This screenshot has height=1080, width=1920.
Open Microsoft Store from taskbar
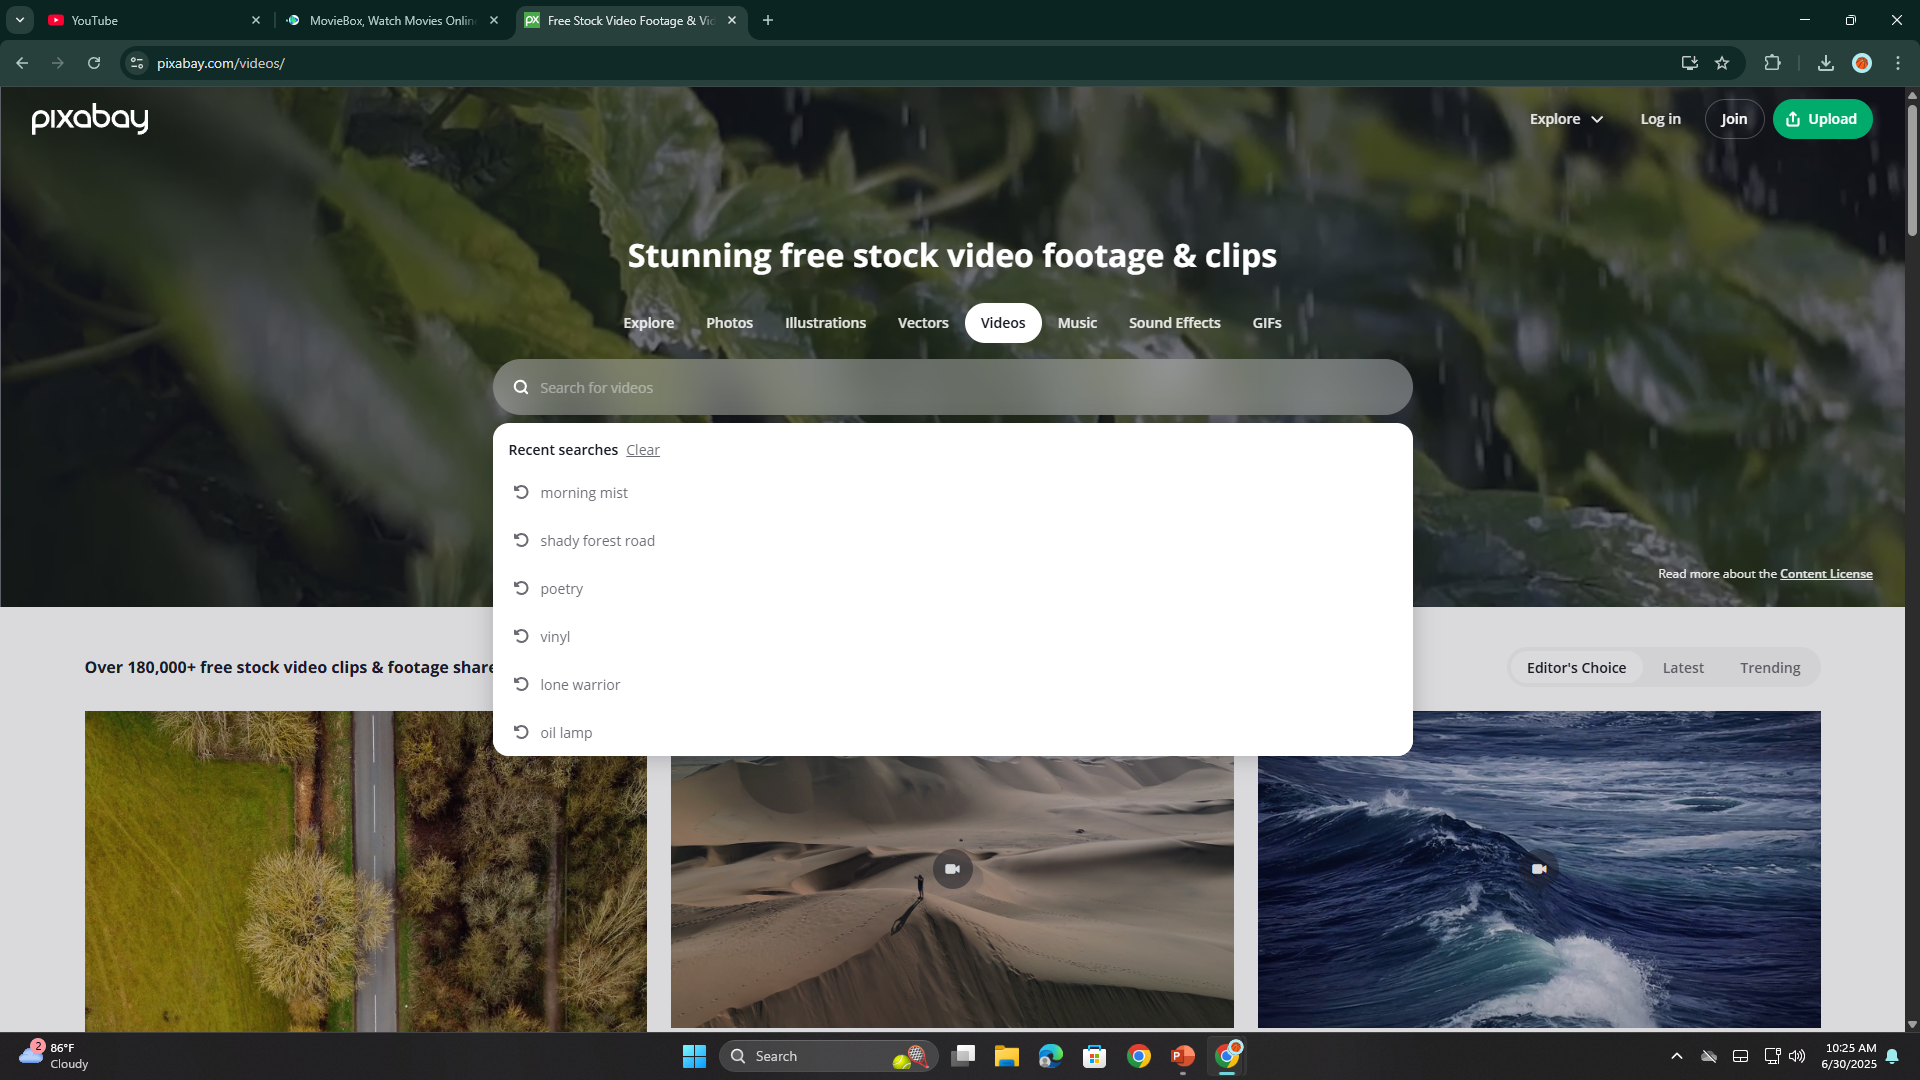(1094, 1056)
